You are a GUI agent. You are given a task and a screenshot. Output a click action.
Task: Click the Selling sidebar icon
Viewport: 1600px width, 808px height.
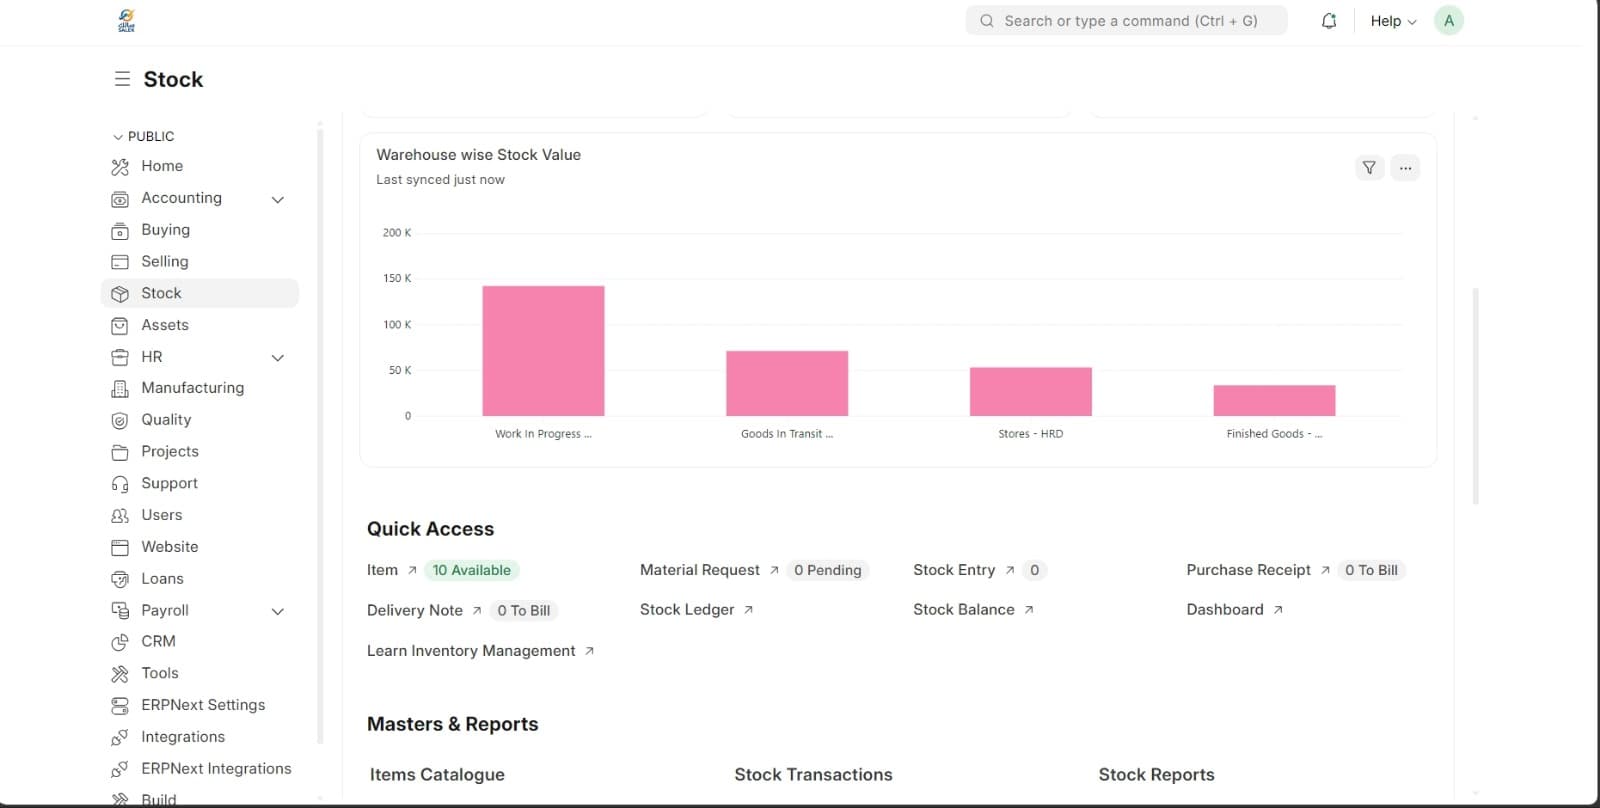120,262
